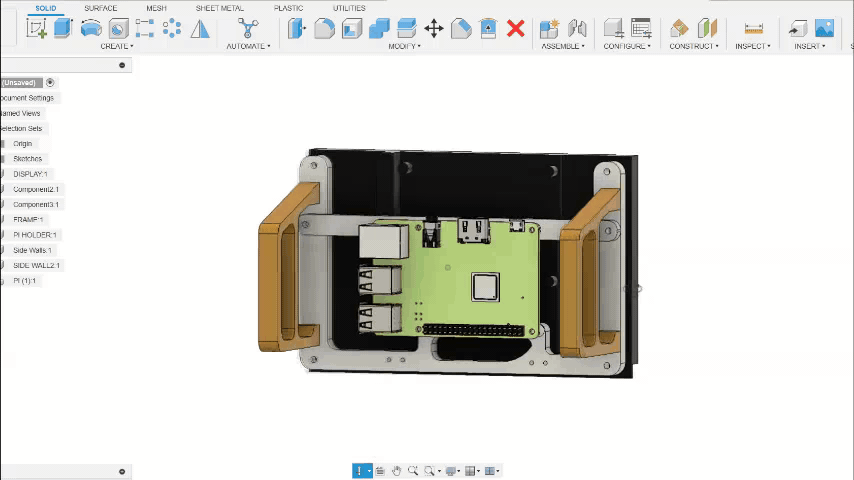Select the Measure ruler tool
Screen dimensions: 854x480
coord(753,29)
